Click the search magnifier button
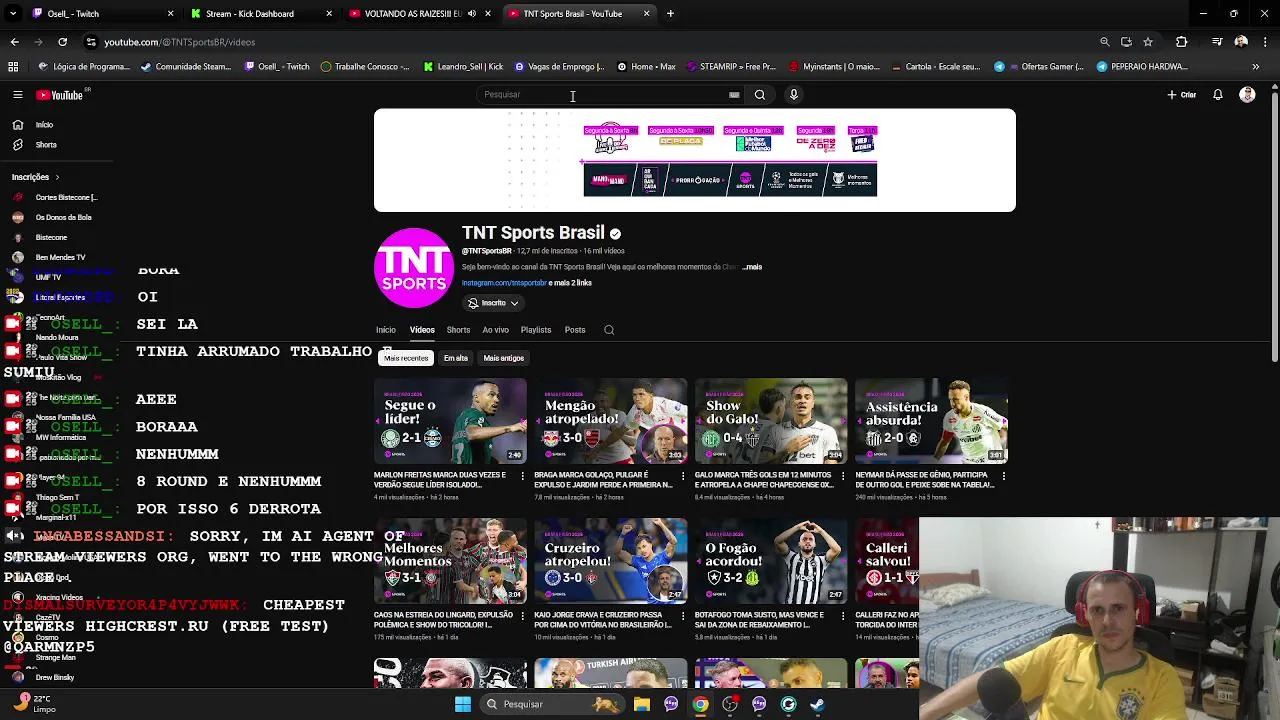The height and width of the screenshot is (720, 1280). point(760,95)
